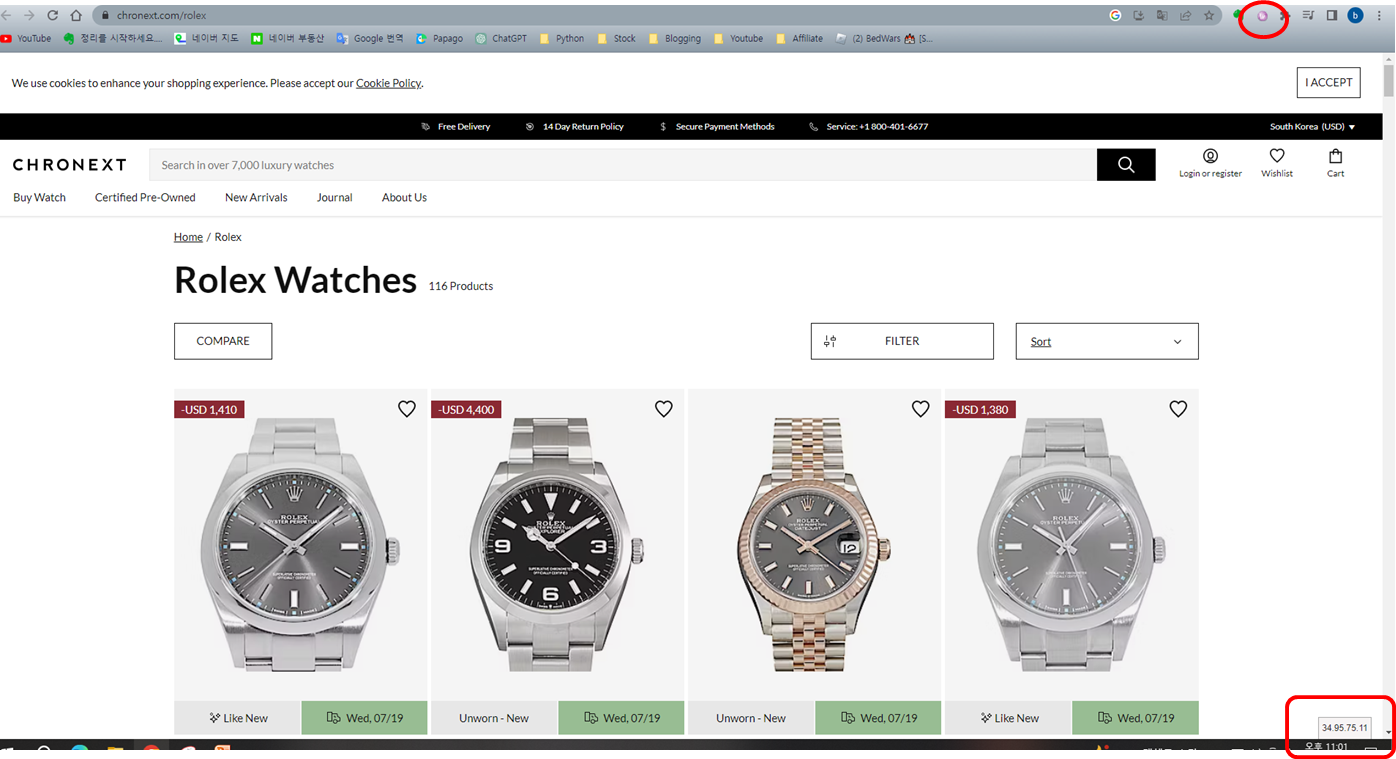Click the magnifier search button
This screenshot has width=1396, height=759.
coord(1126,165)
